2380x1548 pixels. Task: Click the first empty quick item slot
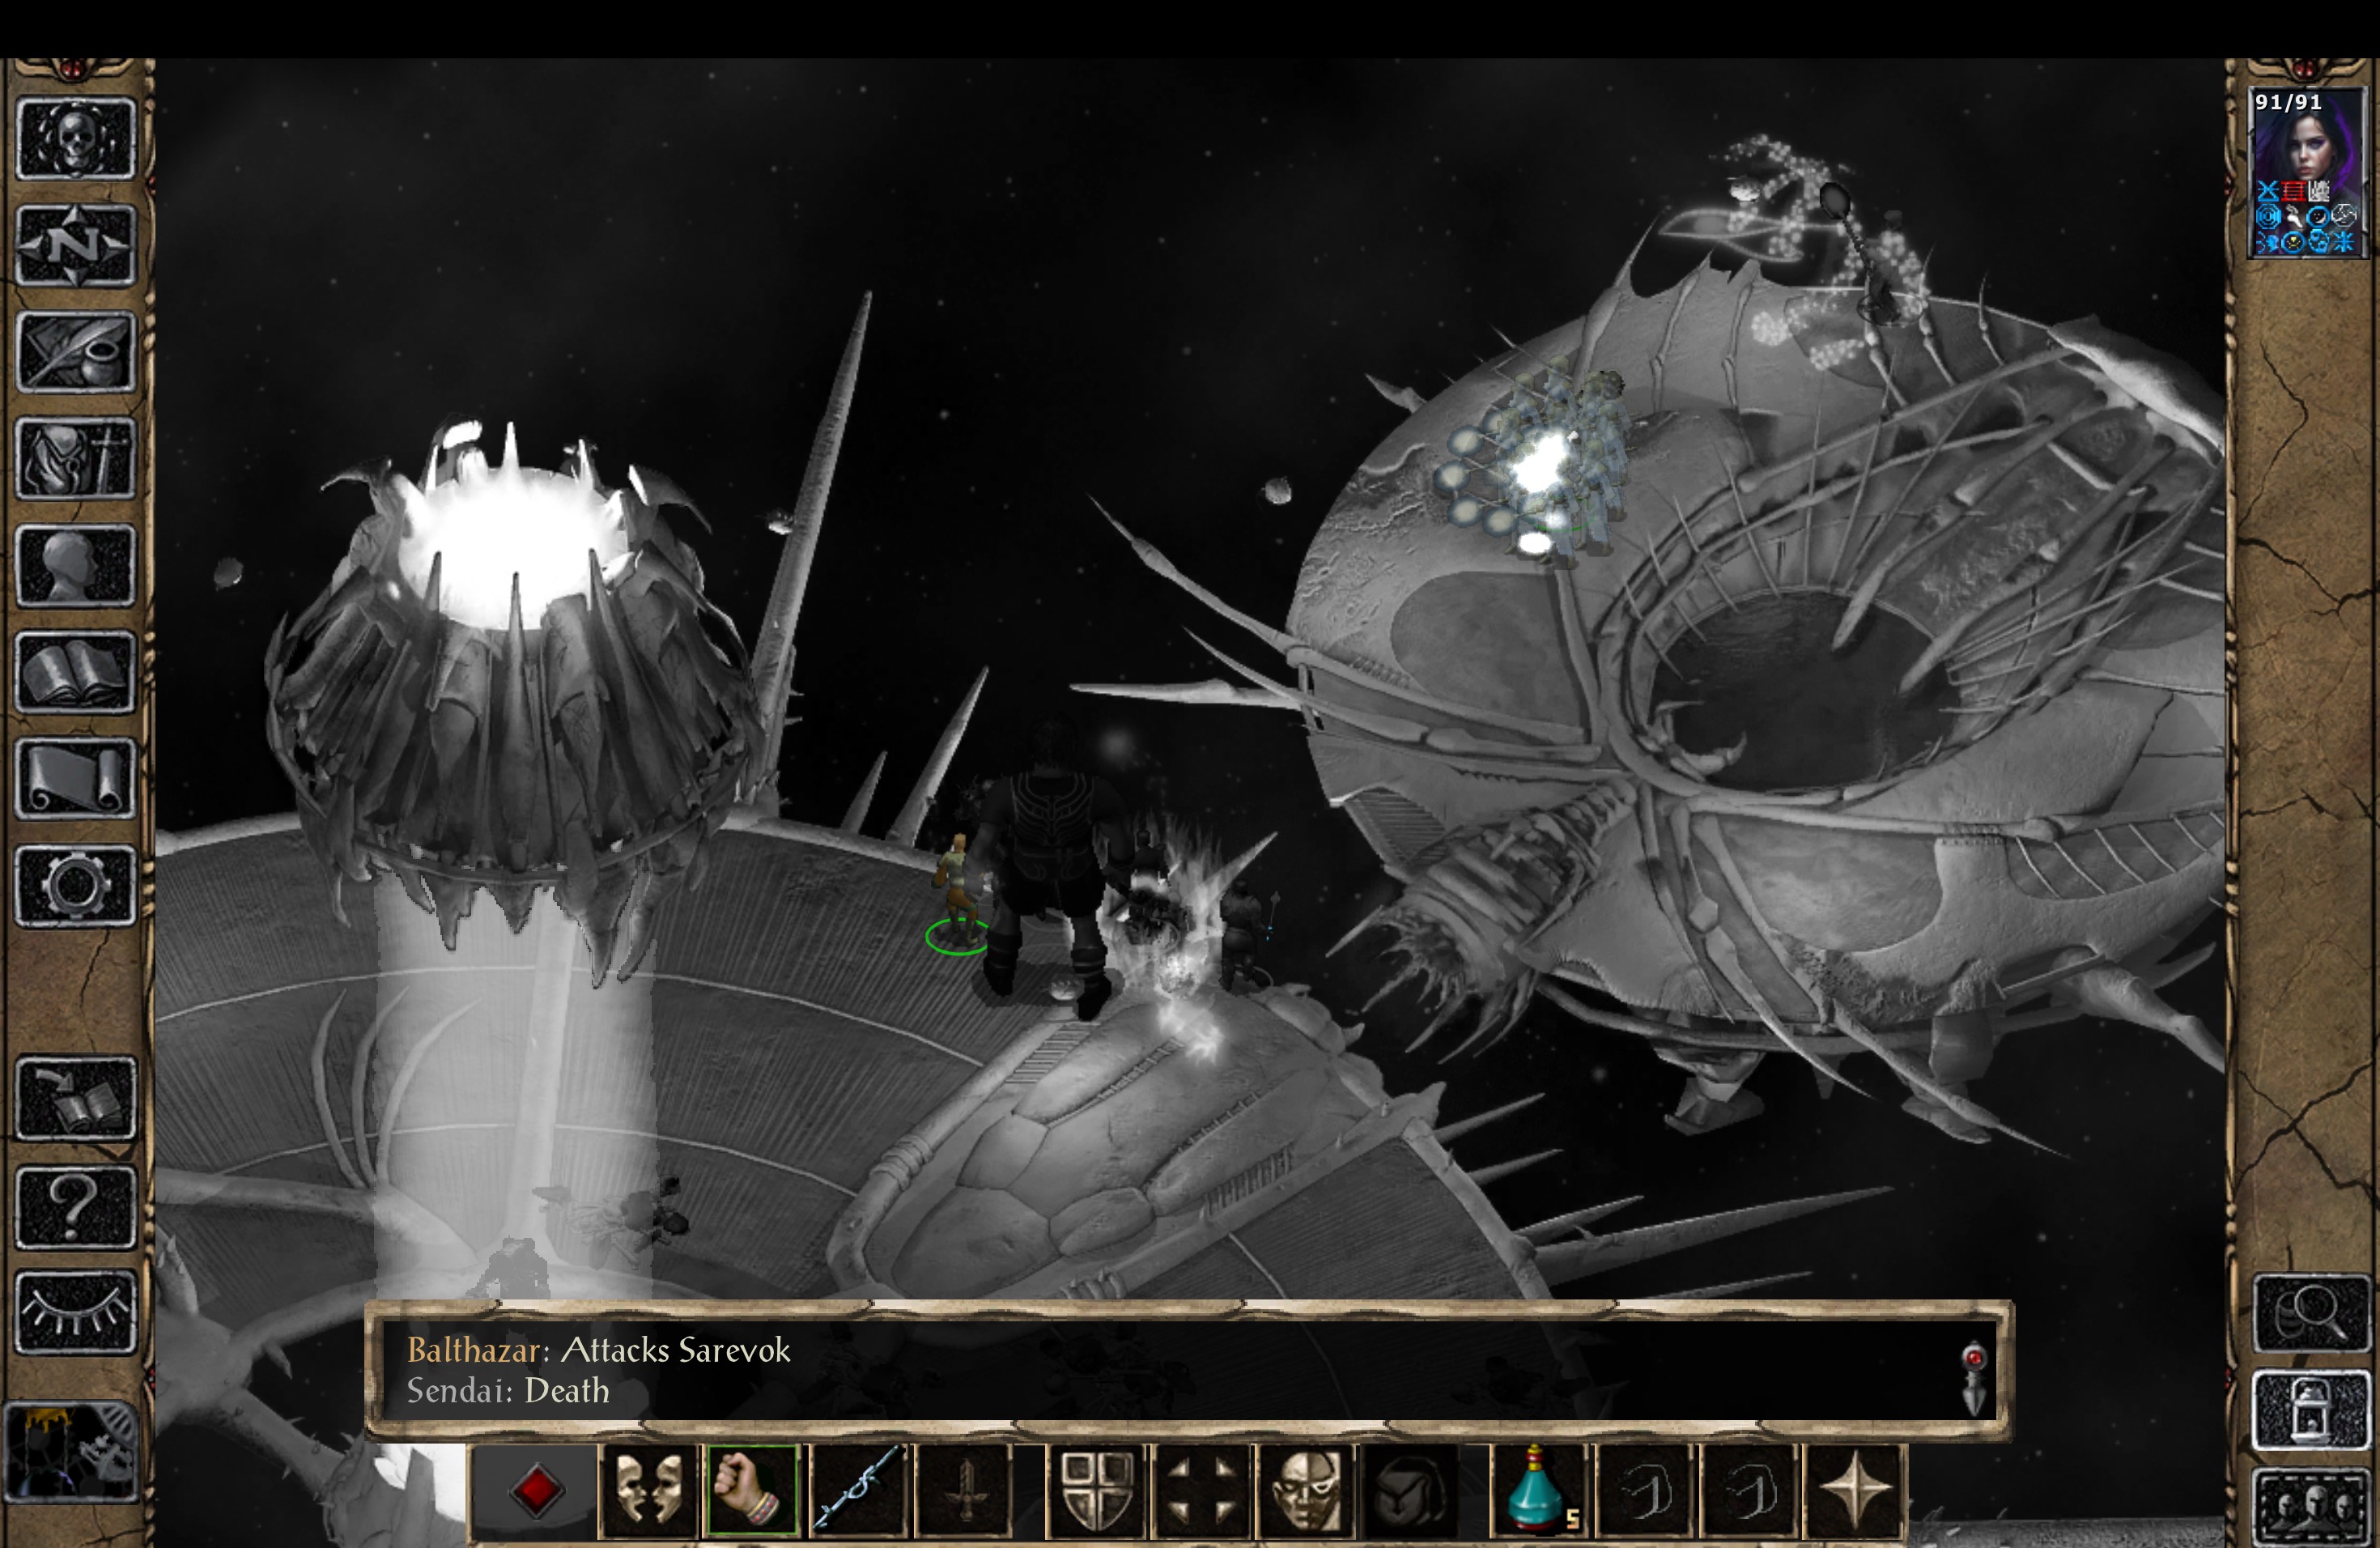(1644, 1491)
